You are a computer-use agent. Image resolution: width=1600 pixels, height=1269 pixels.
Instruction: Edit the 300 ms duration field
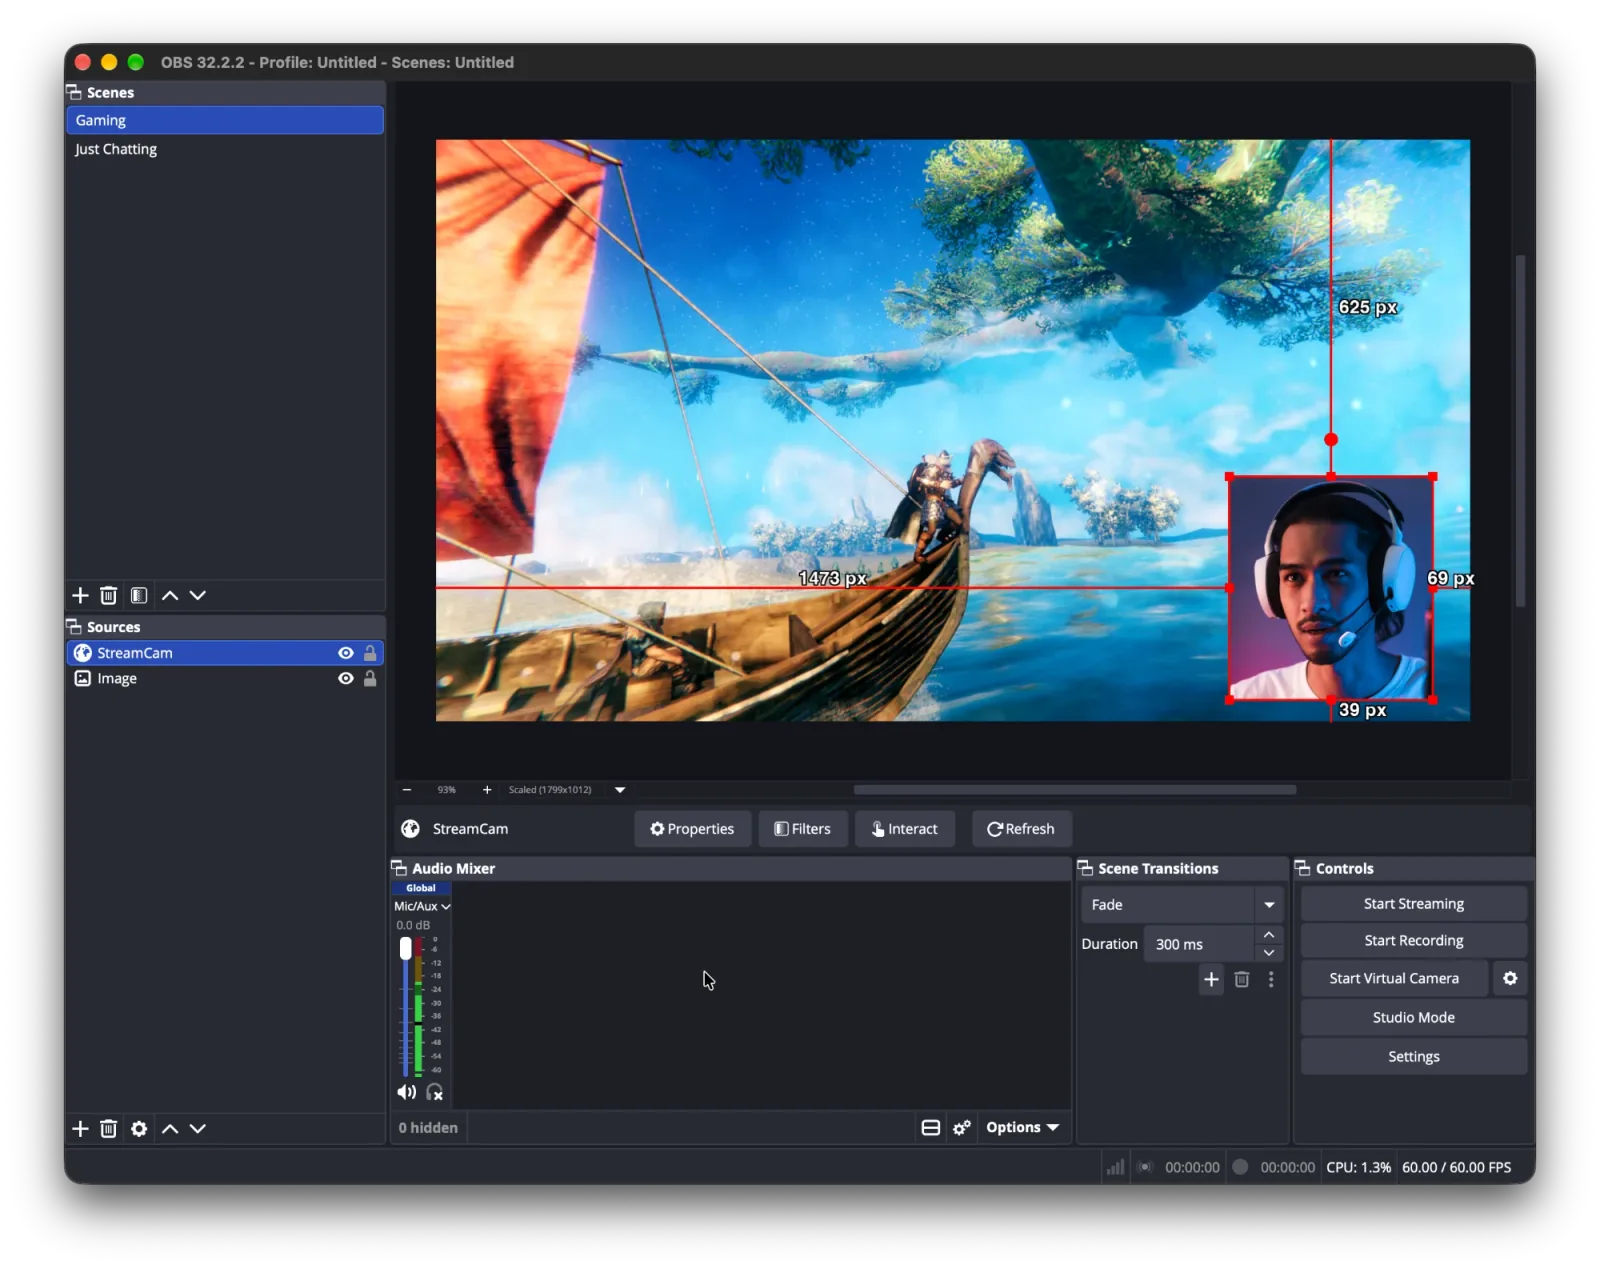1199,944
